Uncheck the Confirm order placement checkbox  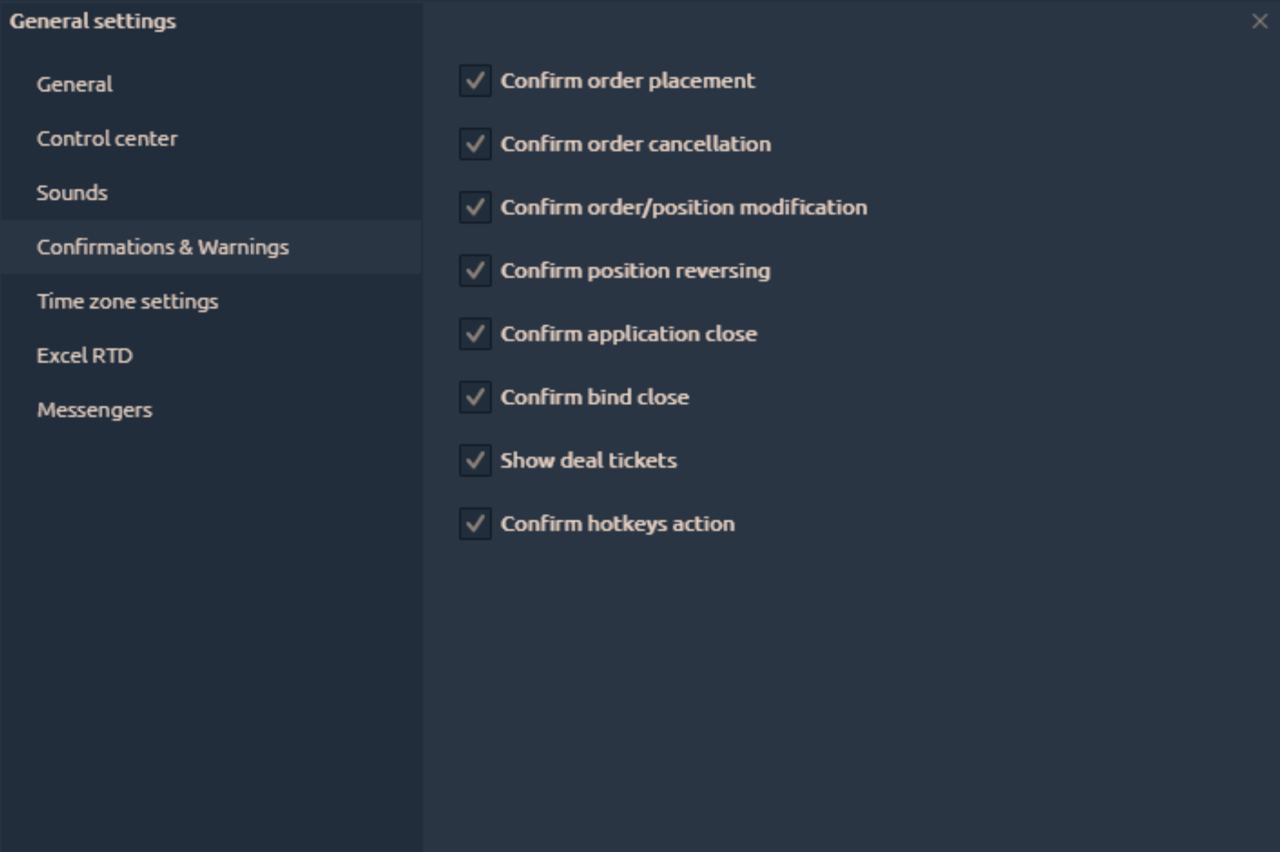pos(475,81)
